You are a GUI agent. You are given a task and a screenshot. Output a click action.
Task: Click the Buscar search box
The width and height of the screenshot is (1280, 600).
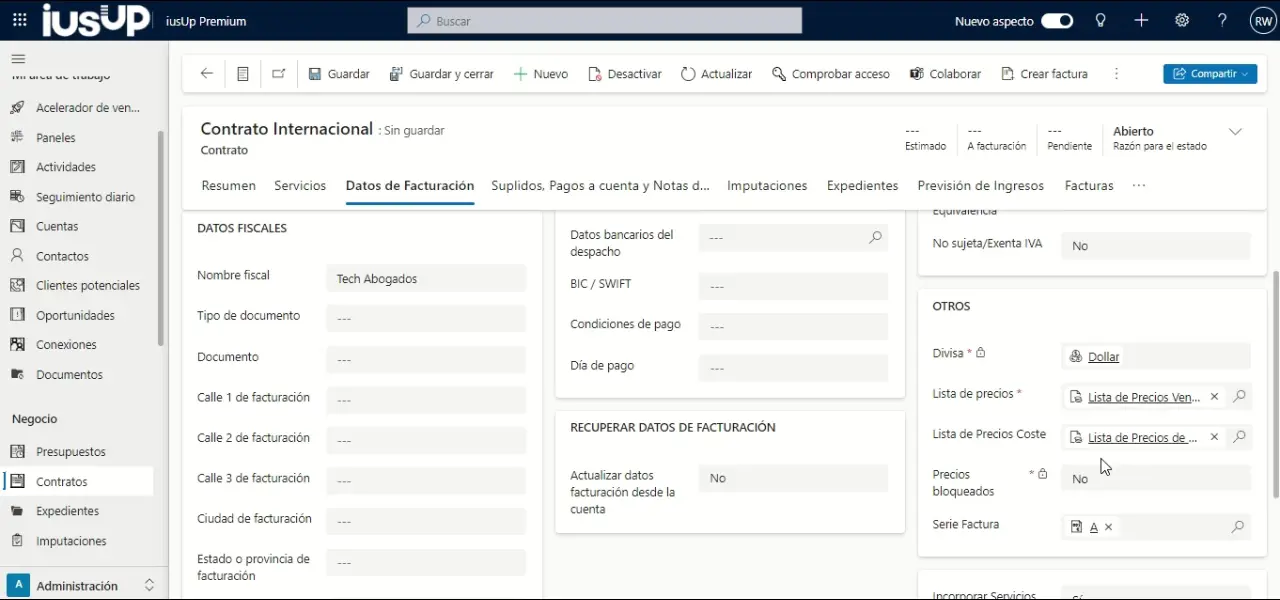click(604, 21)
